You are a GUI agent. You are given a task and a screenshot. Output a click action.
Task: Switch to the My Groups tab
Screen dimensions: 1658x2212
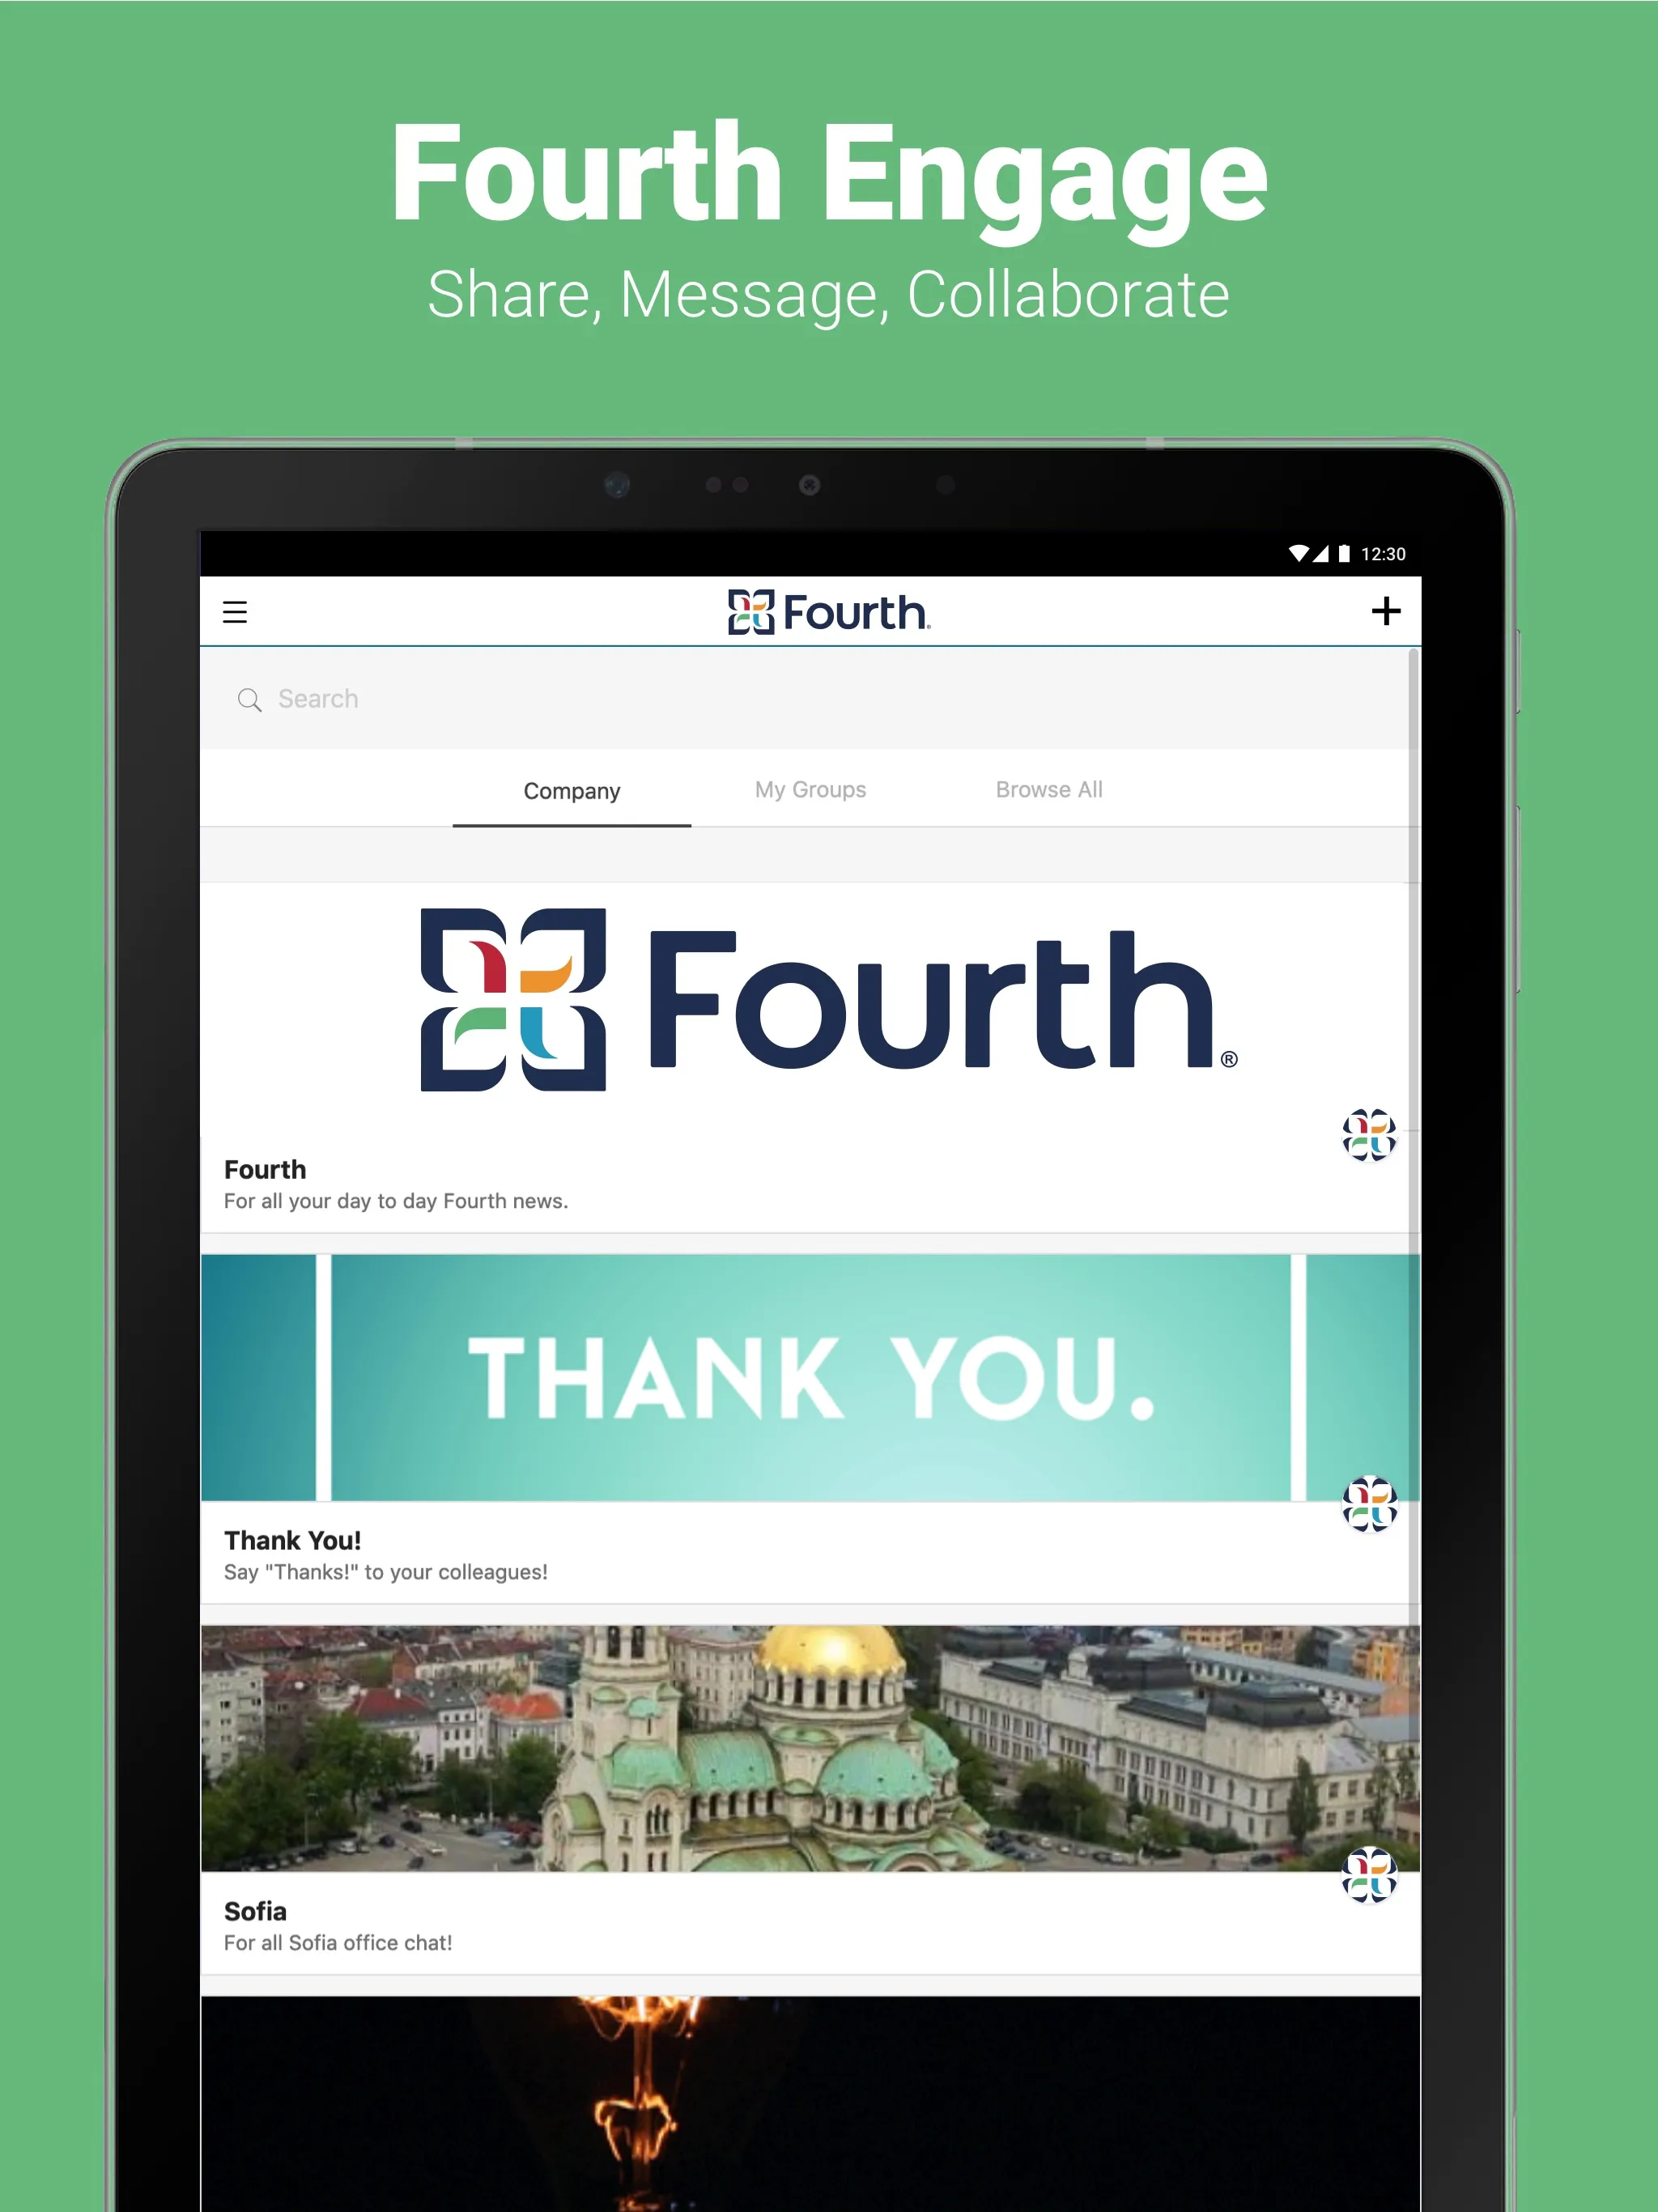(810, 787)
